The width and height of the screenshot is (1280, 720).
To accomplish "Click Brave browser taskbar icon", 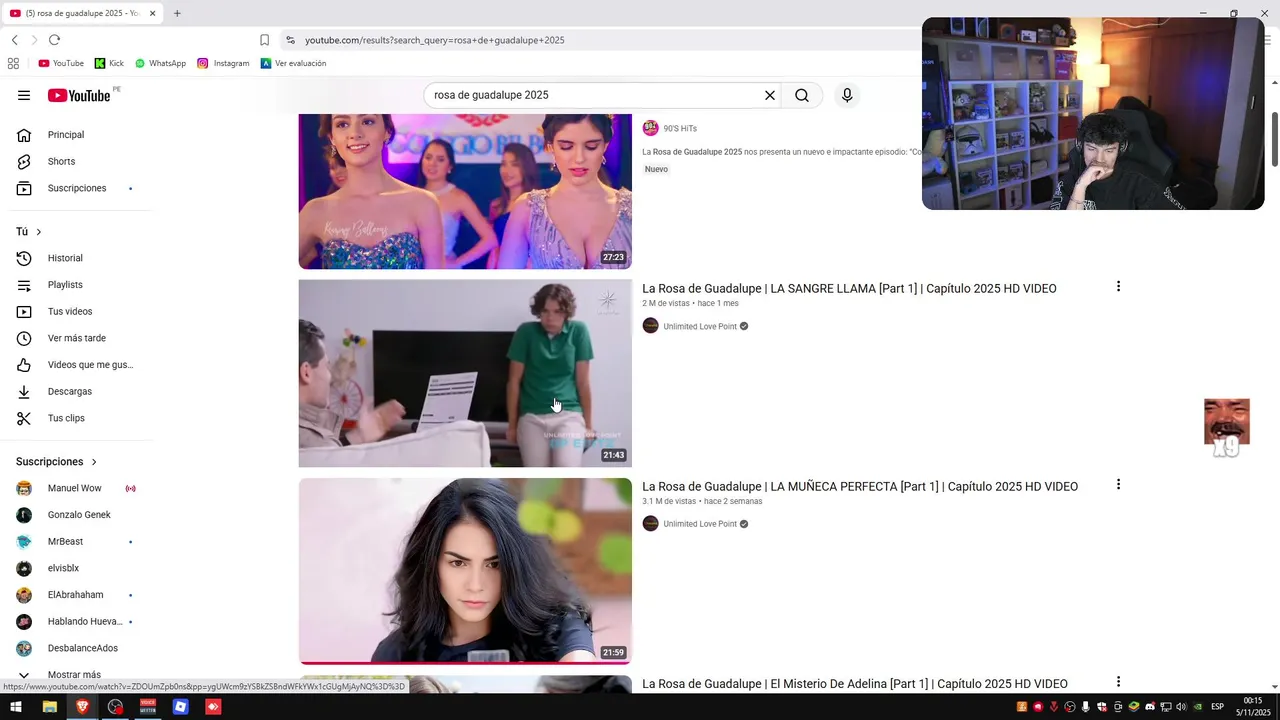I will (x=82, y=707).
